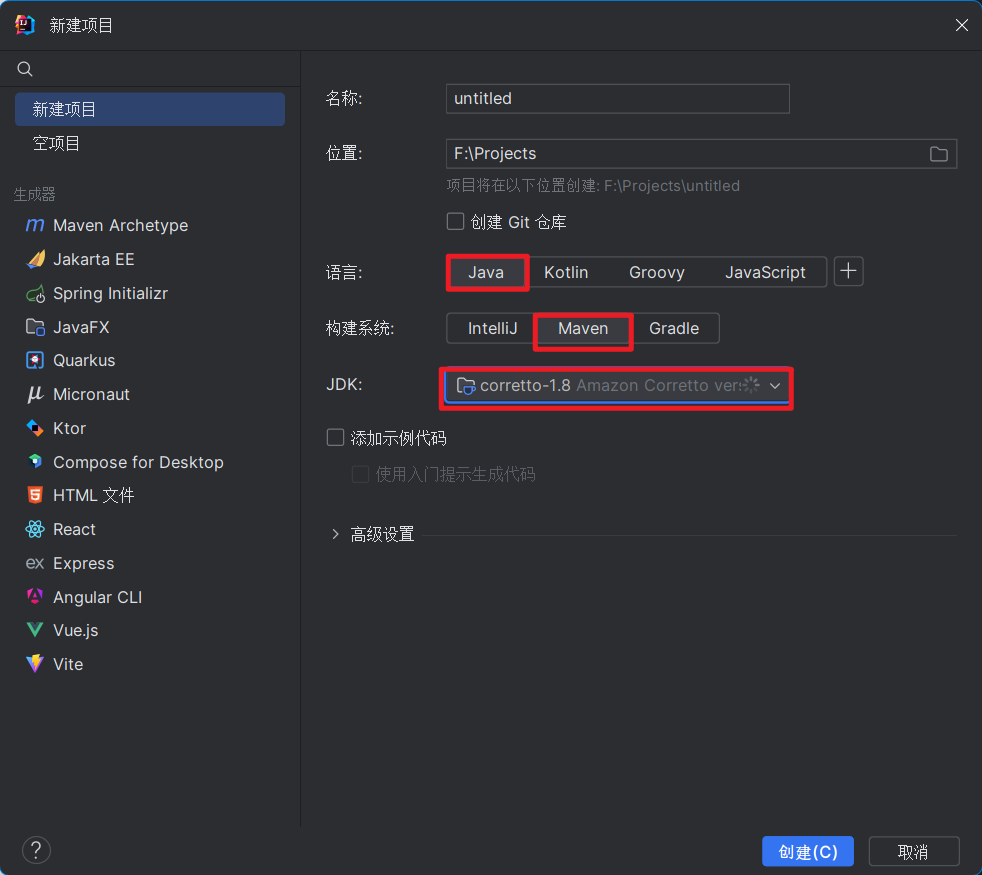Click the search field in left panel

[150, 69]
